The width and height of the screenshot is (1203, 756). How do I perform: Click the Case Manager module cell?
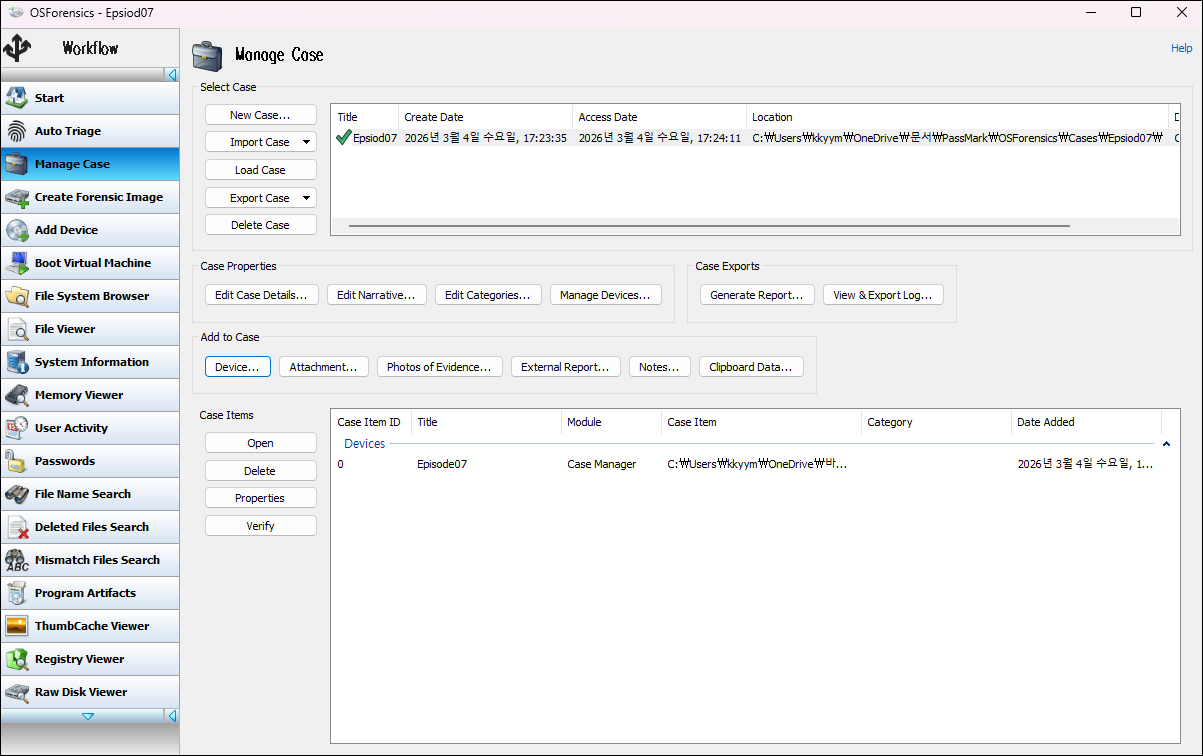click(x=601, y=464)
